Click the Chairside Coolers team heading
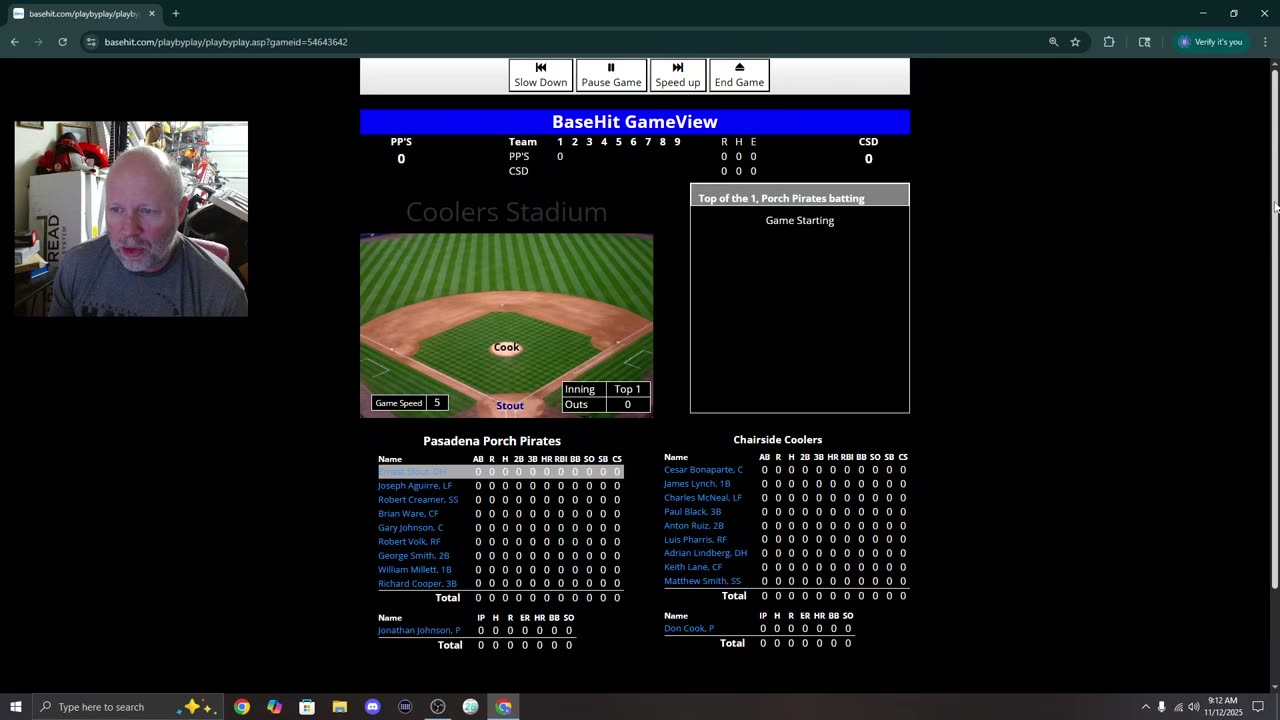Screen dimensions: 1280x720 click(x=778, y=440)
